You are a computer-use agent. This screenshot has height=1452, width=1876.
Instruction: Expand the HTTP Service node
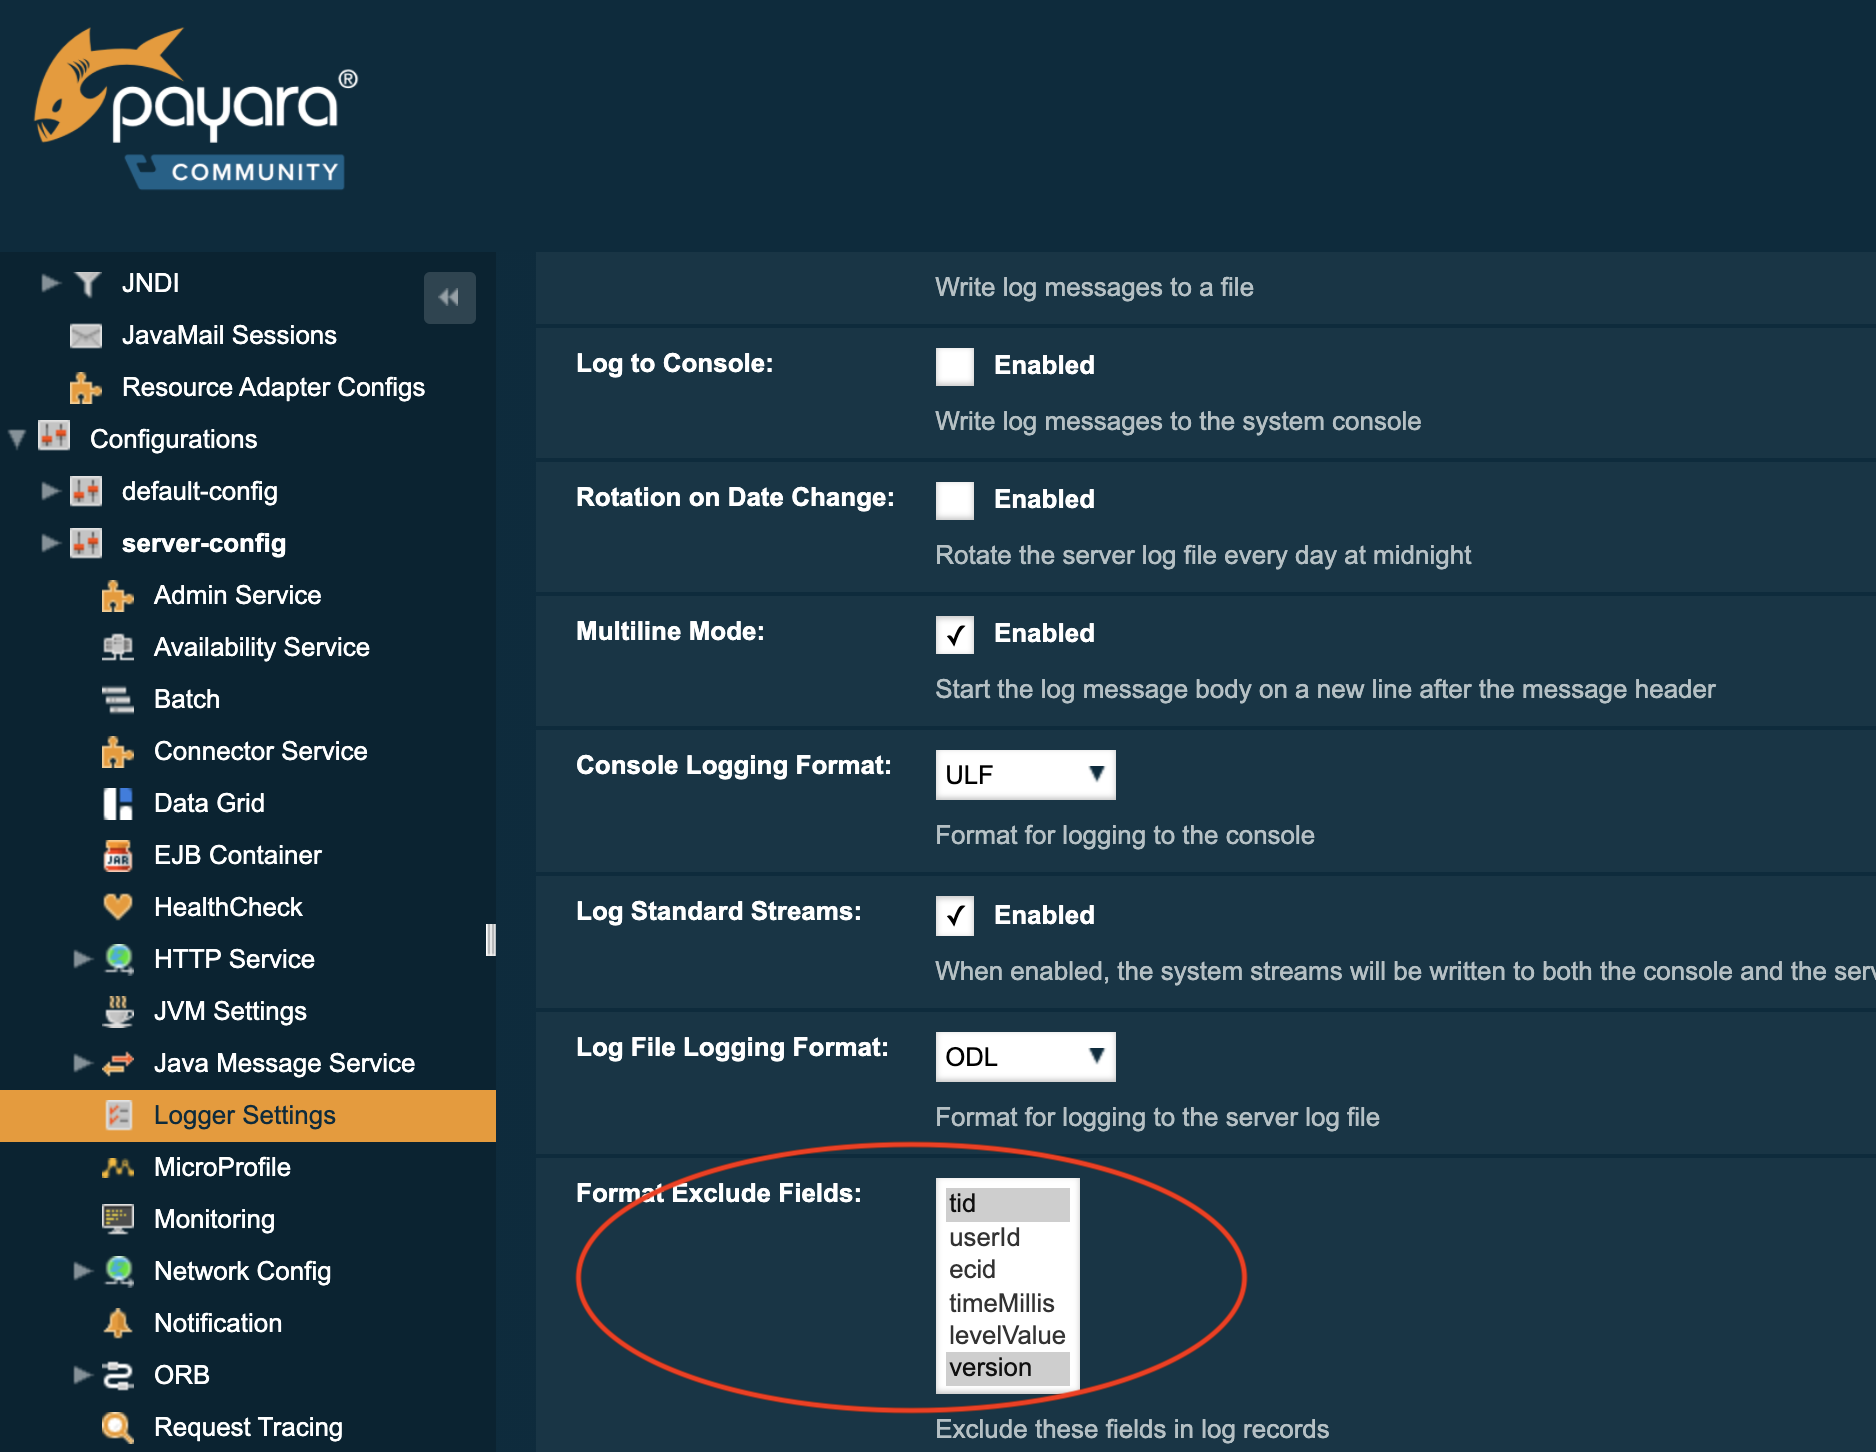tap(81, 959)
